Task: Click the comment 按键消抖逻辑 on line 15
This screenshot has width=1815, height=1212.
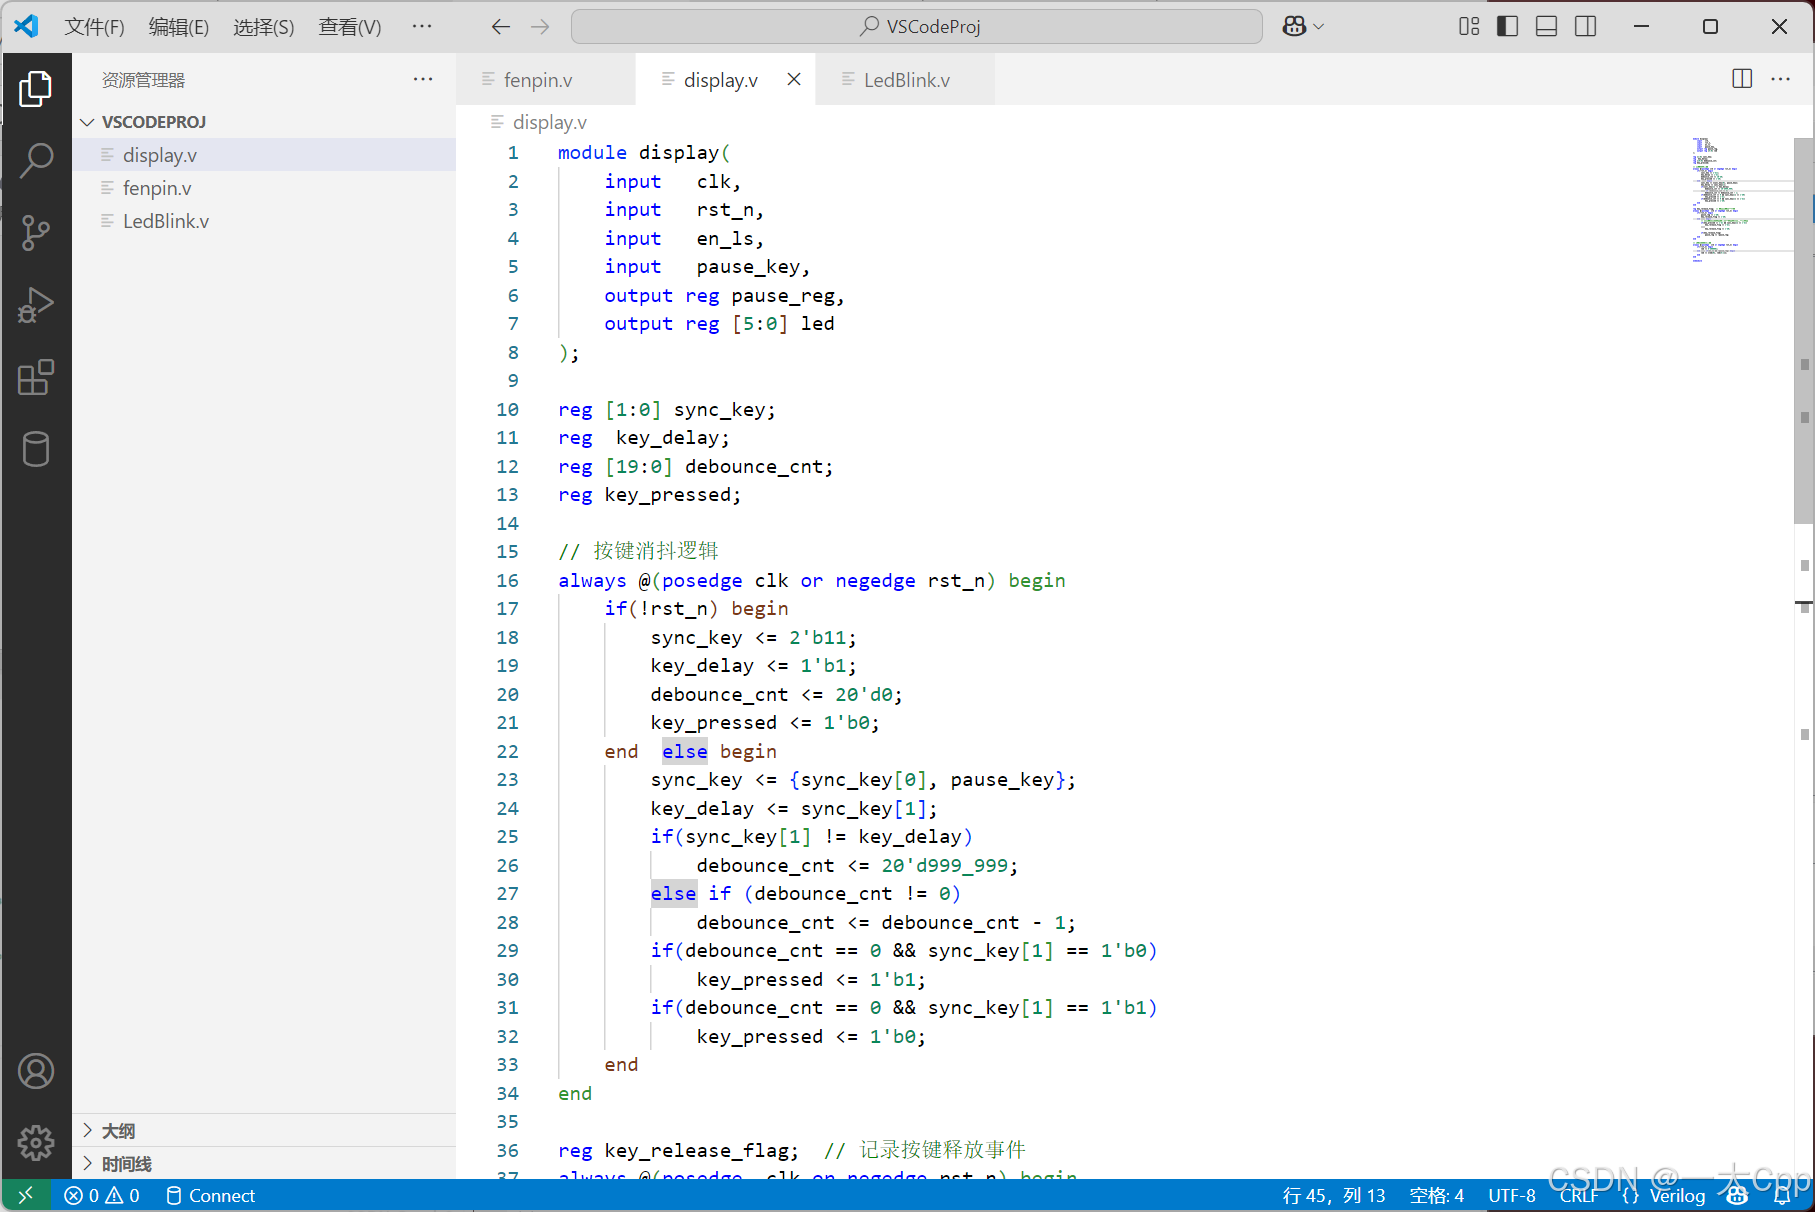Action: click(x=656, y=551)
